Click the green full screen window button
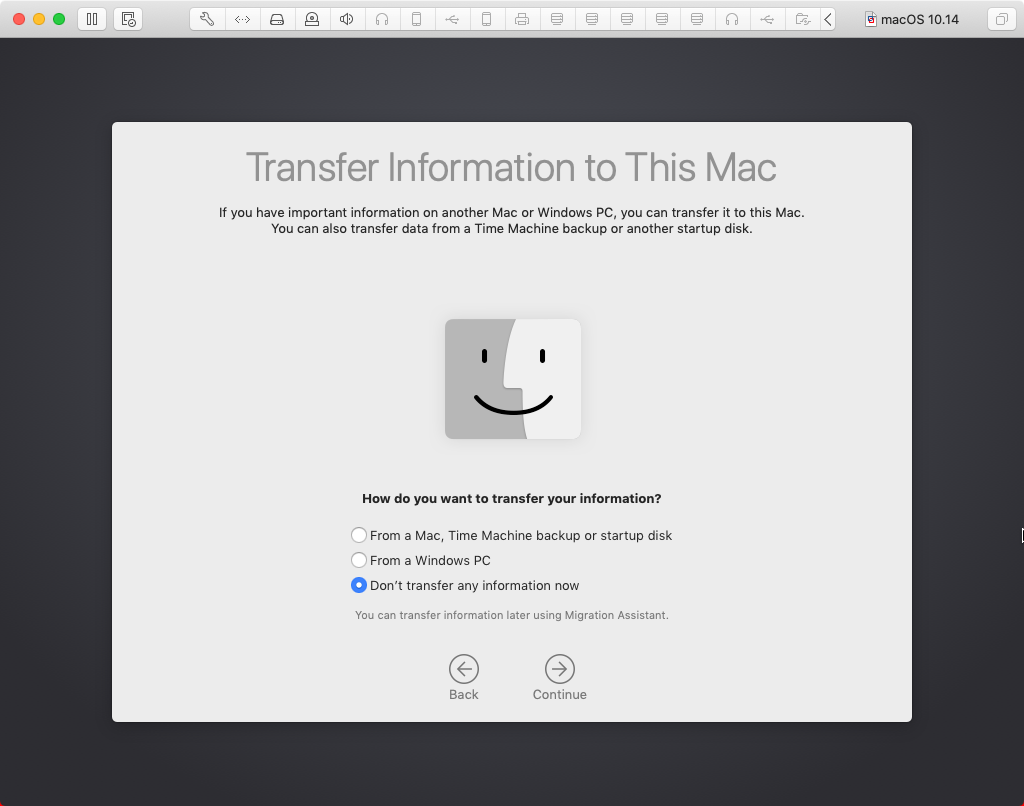 point(59,19)
